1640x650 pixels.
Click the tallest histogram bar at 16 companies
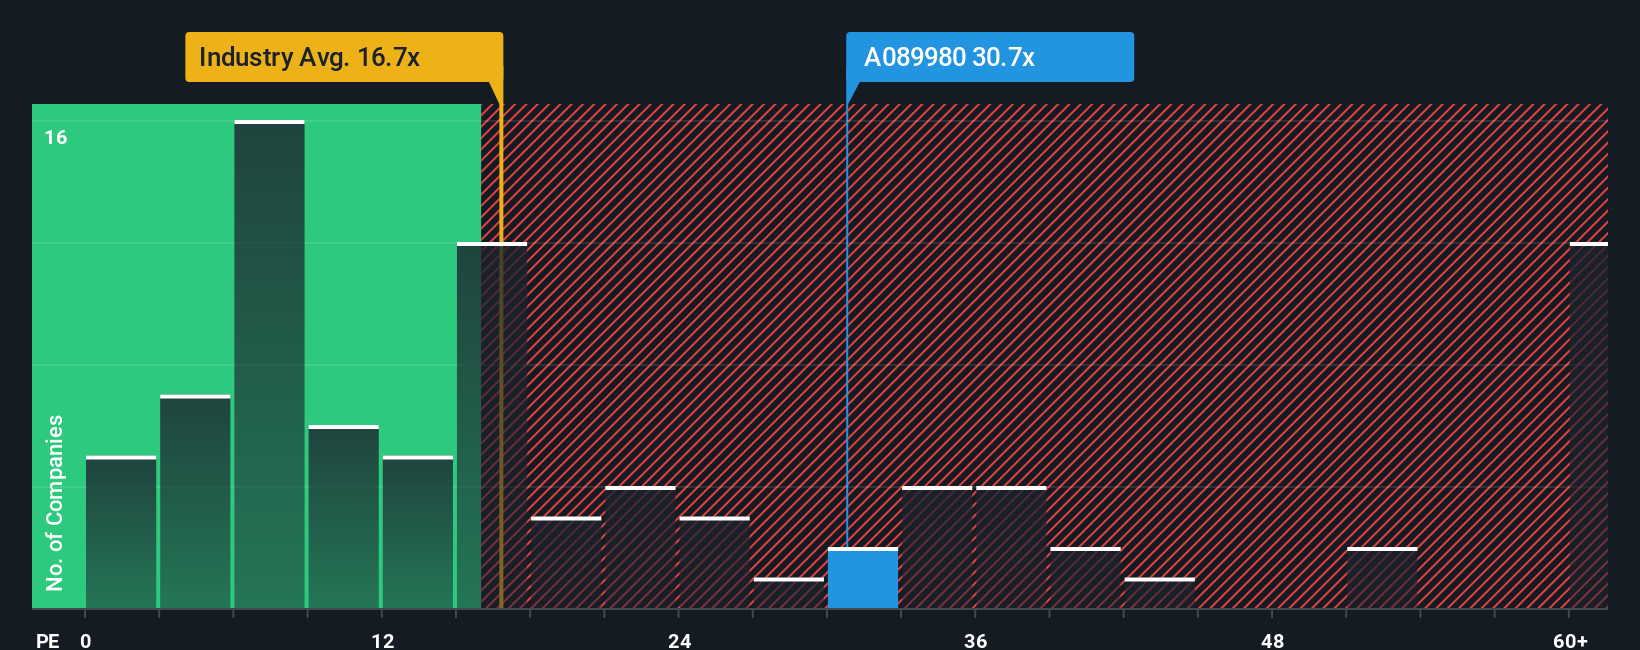pyautogui.click(x=269, y=364)
